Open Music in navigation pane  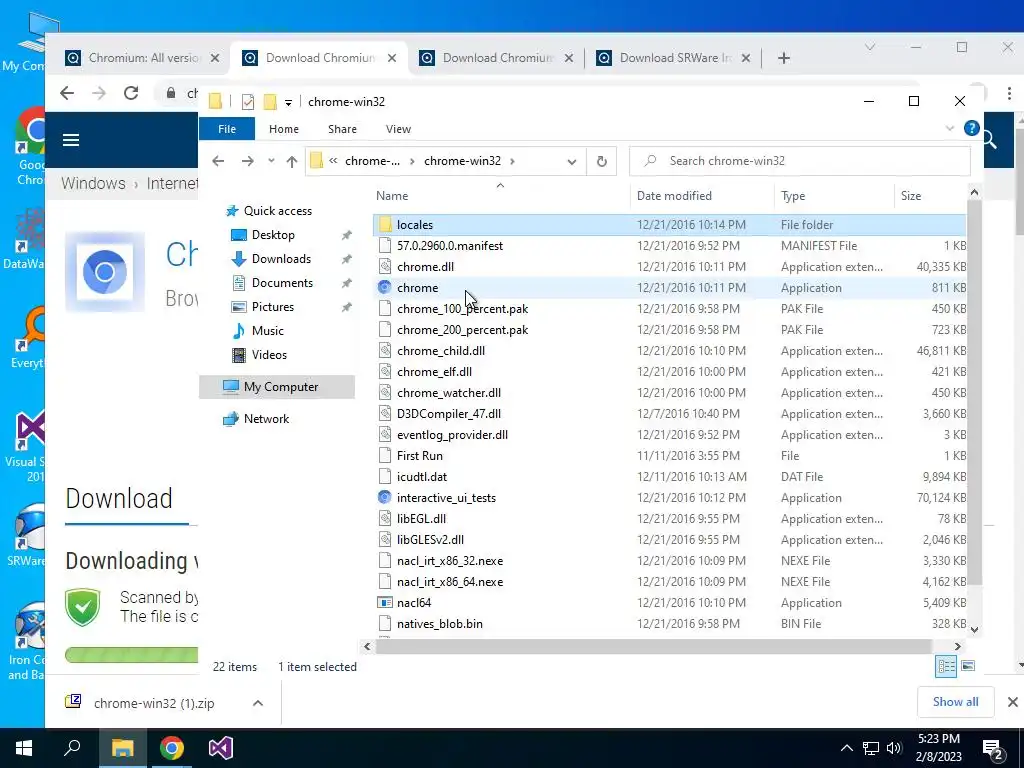tap(267, 331)
